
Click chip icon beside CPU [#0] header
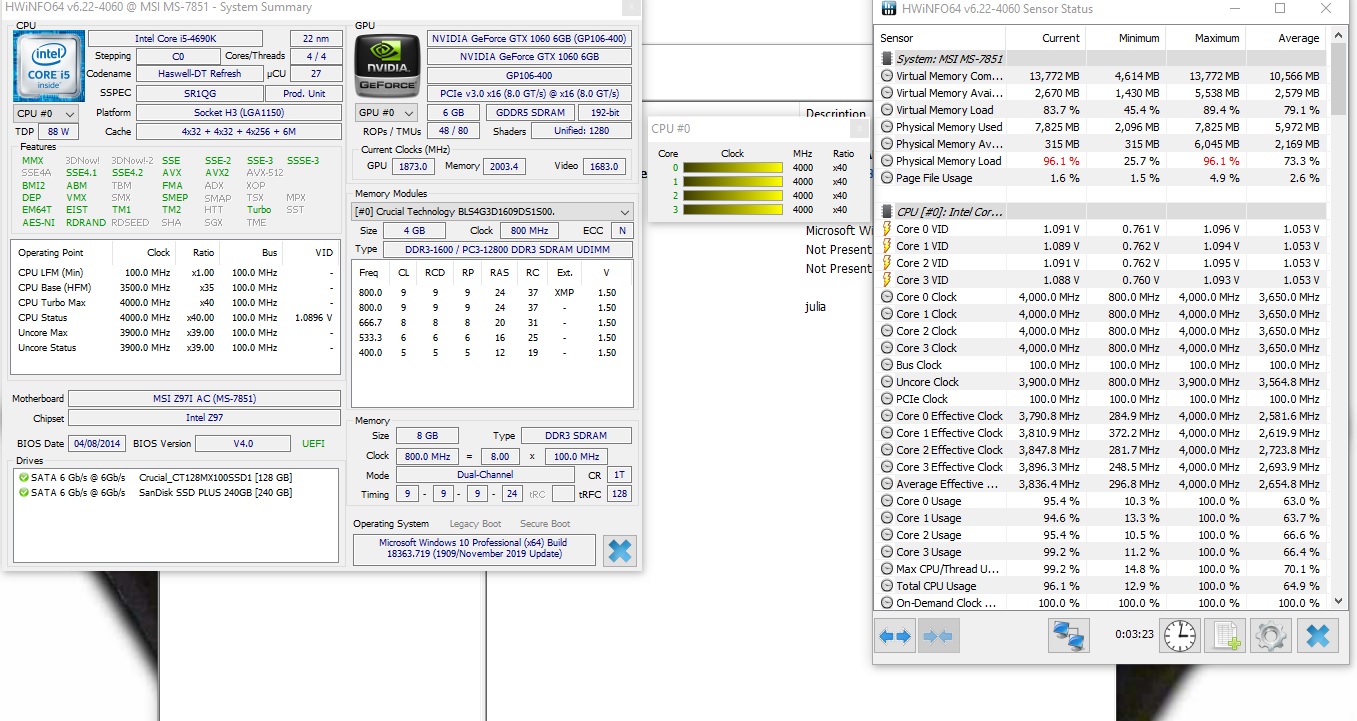click(x=886, y=212)
